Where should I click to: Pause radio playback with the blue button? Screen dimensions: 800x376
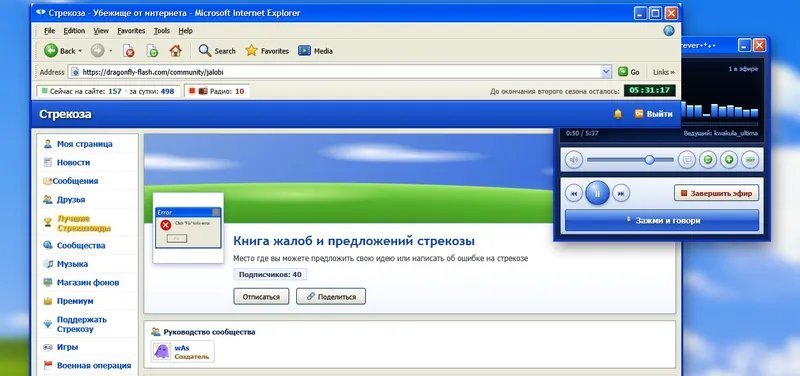[x=597, y=193]
